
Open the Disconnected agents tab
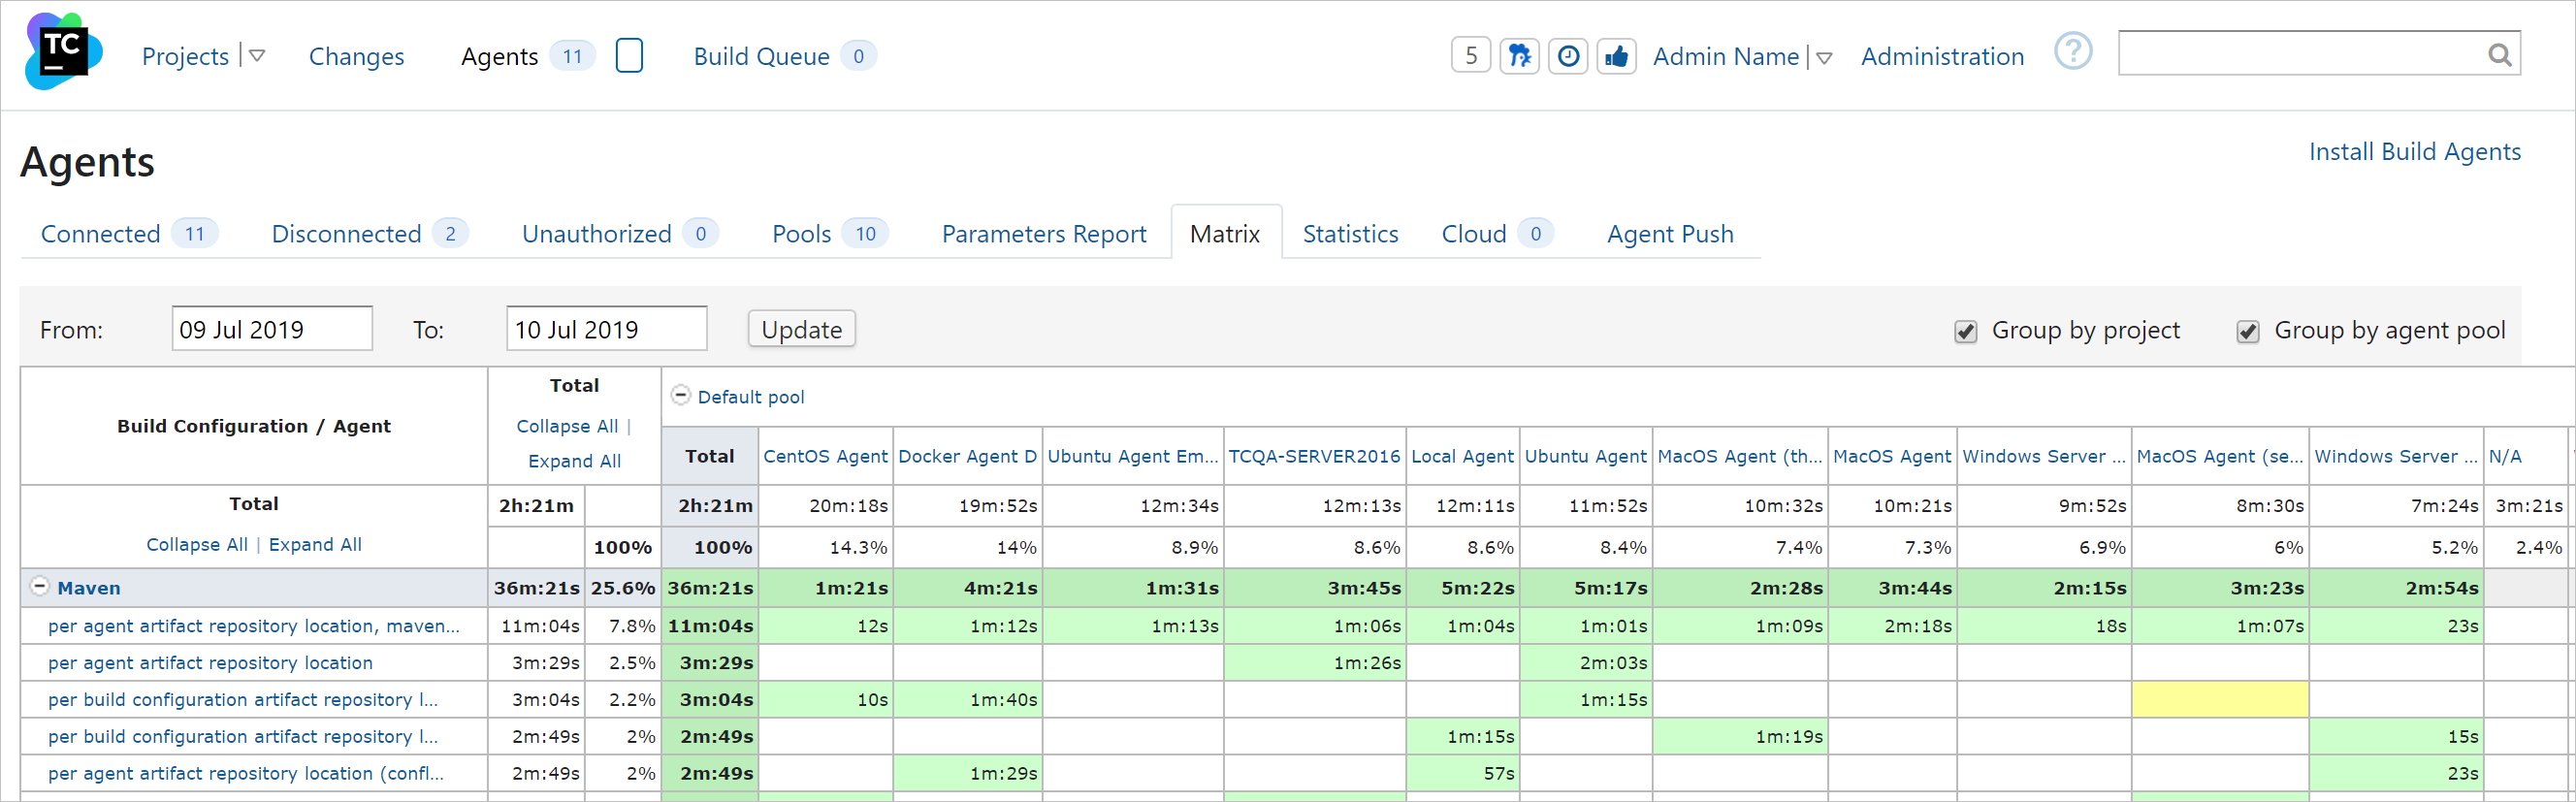tap(346, 234)
